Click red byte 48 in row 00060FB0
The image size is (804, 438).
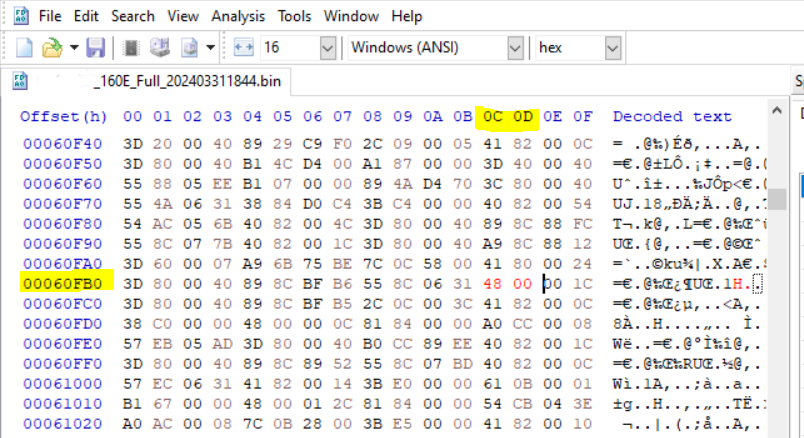(x=492, y=284)
